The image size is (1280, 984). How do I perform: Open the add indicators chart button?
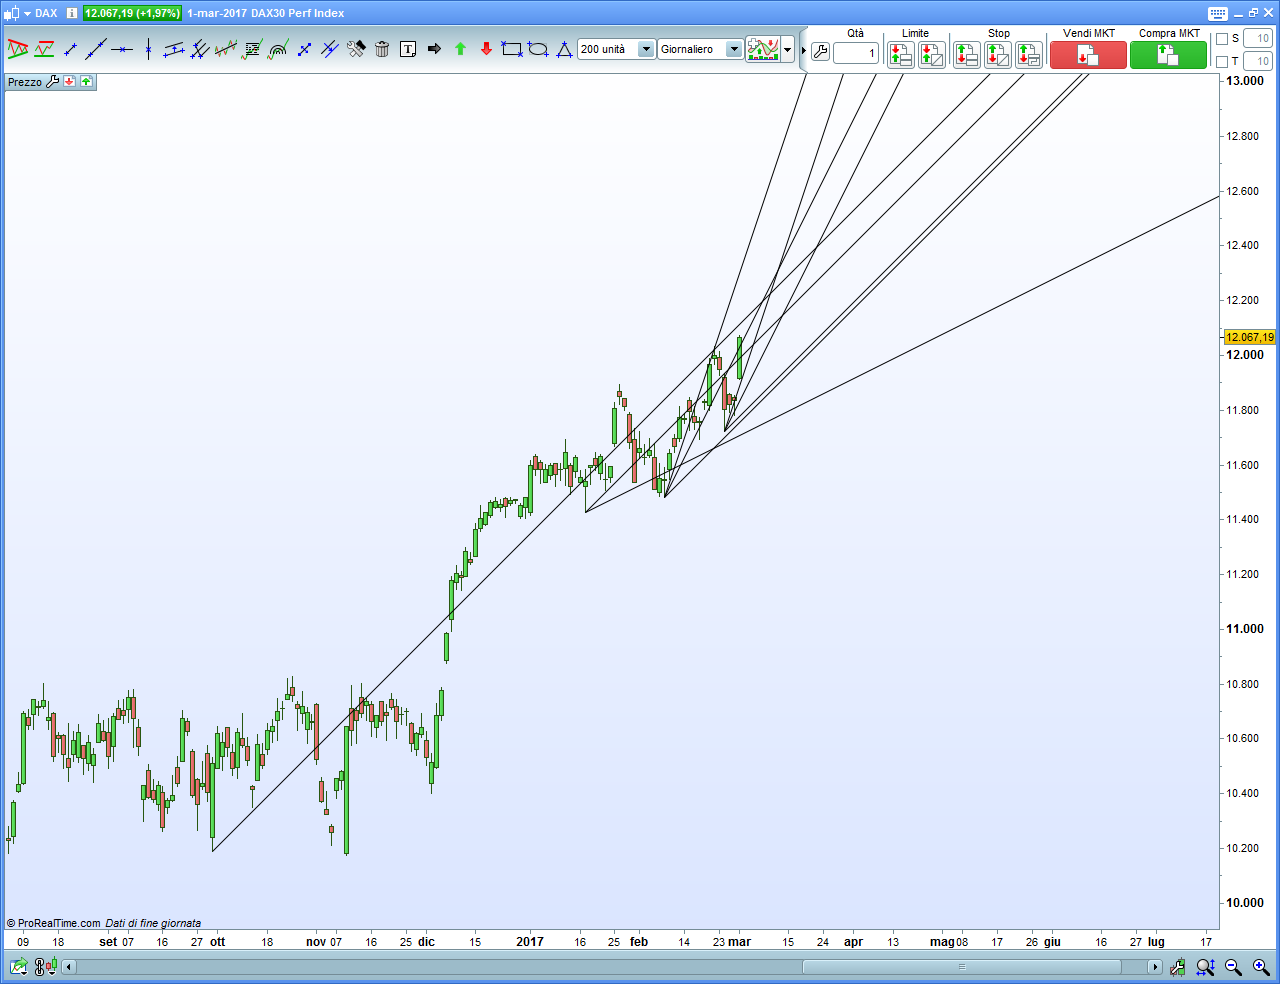click(x=763, y=49)
